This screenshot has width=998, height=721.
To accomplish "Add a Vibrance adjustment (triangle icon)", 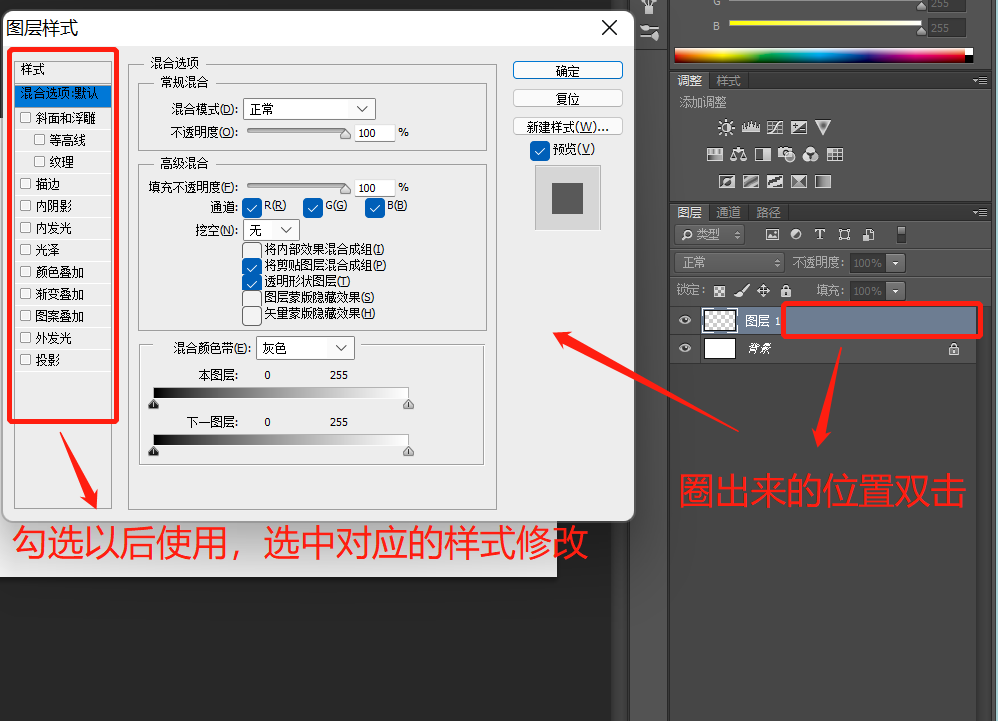I will coord(823,127).
